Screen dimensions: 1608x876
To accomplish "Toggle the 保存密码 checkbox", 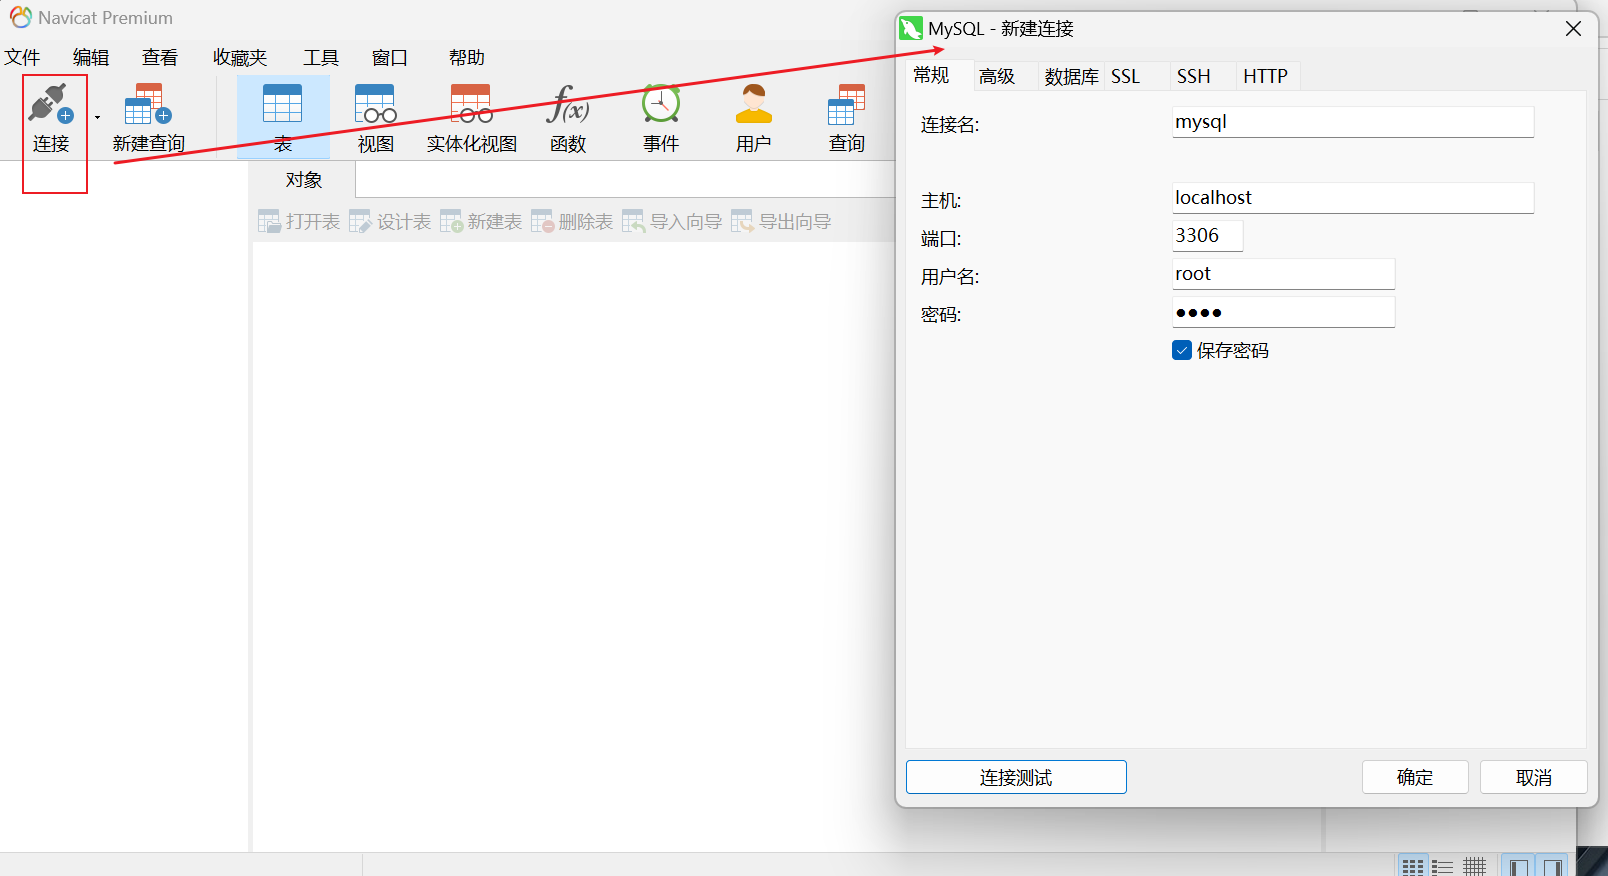I will (x=1182, y=350).
